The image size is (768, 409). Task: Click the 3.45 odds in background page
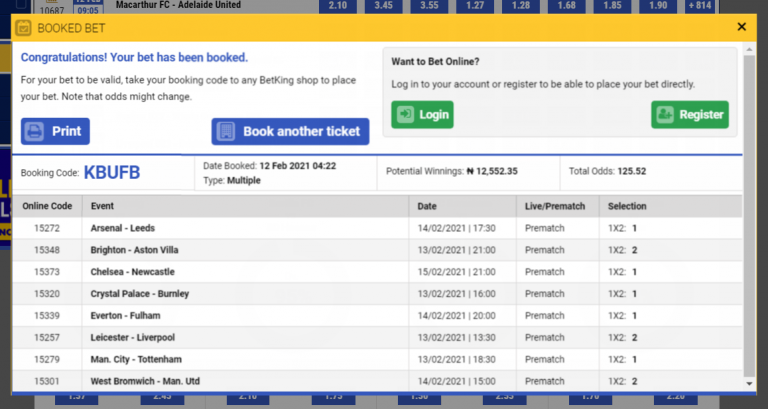pos(383,5)
